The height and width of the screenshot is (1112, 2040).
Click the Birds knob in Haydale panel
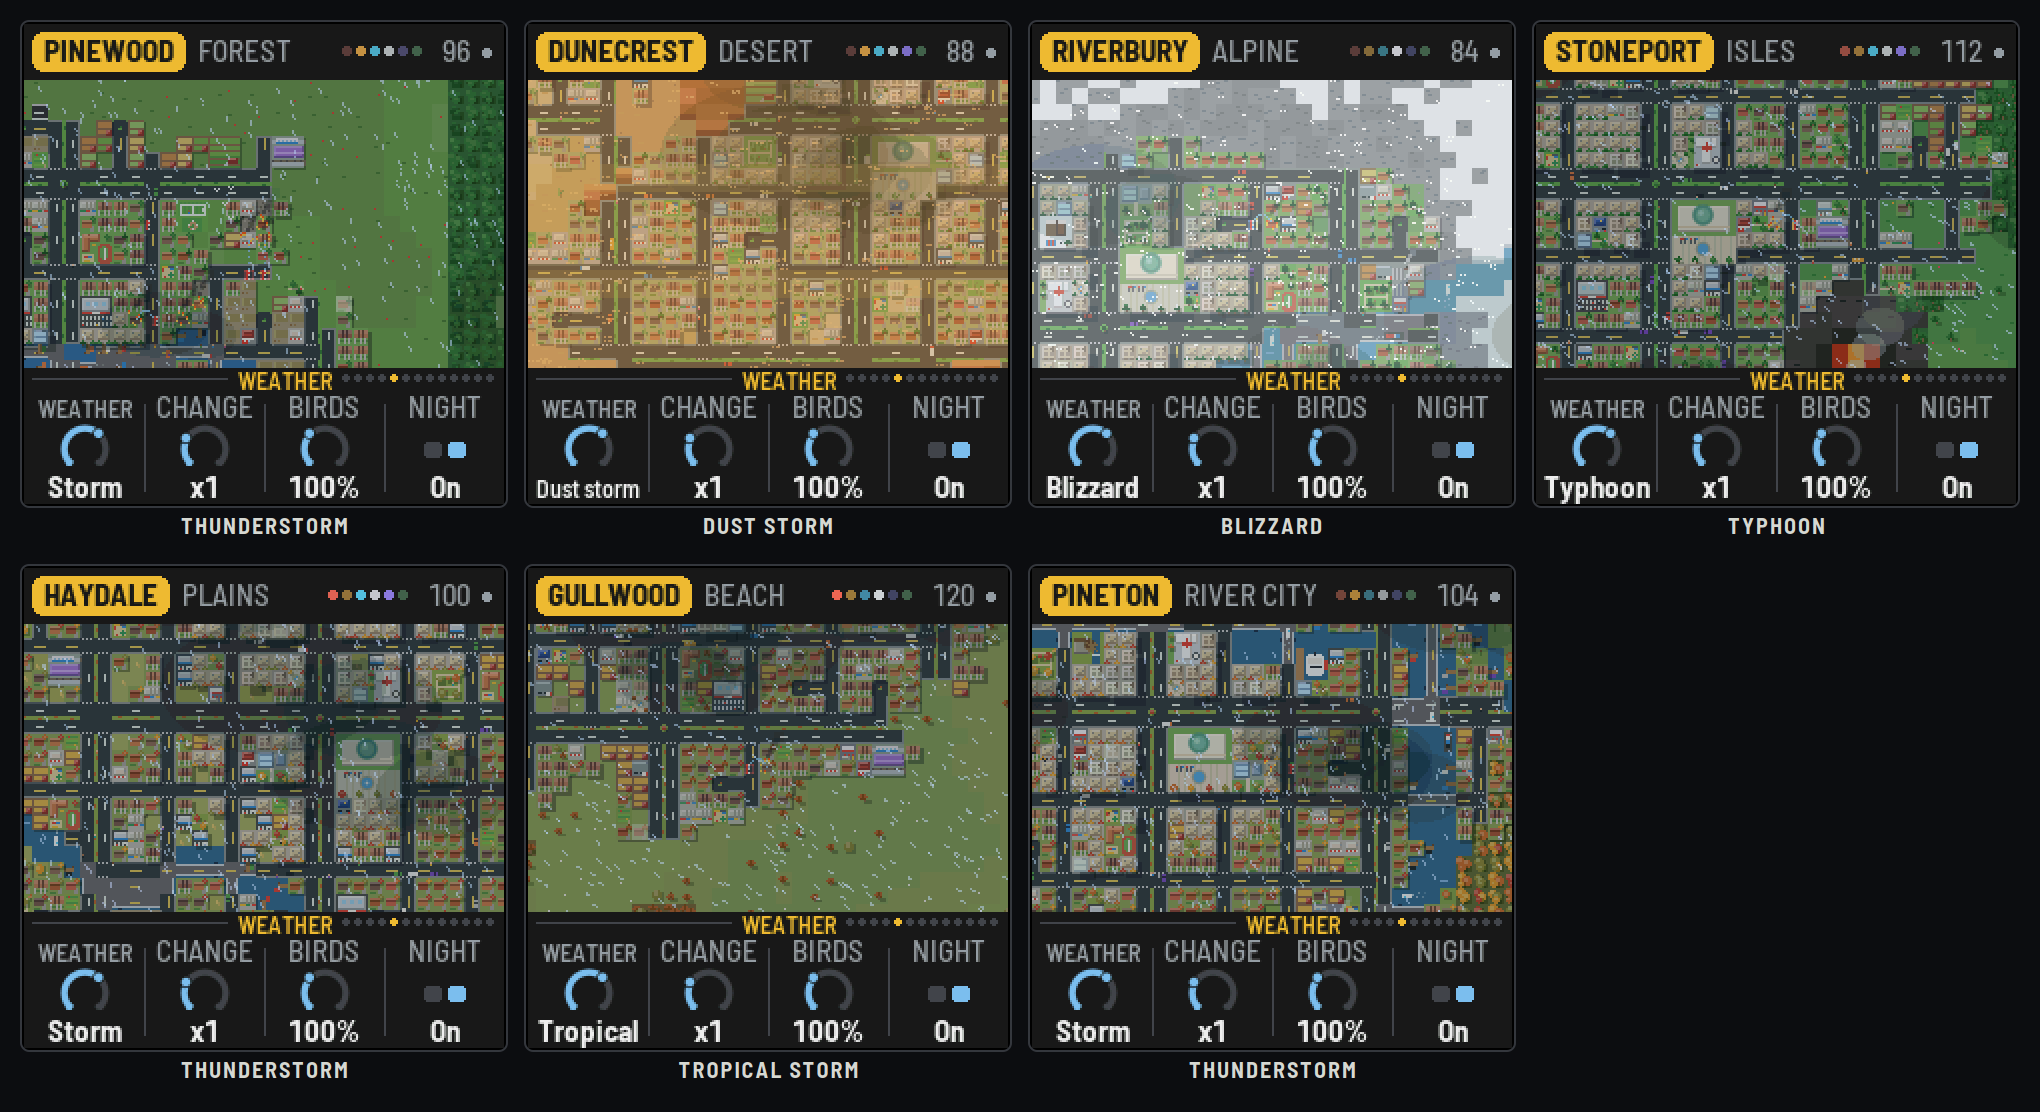(324, 992)
